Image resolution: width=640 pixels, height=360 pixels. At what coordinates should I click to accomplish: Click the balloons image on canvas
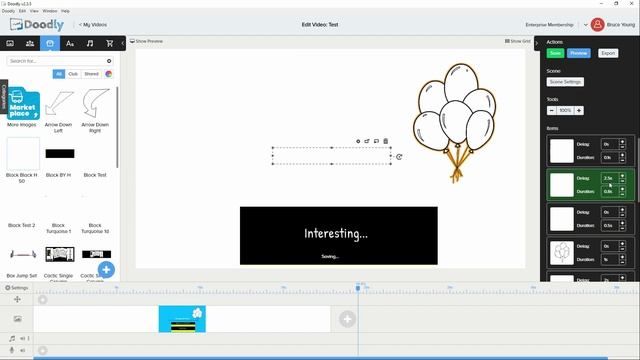pyautogui.click(x=455, y=122)
